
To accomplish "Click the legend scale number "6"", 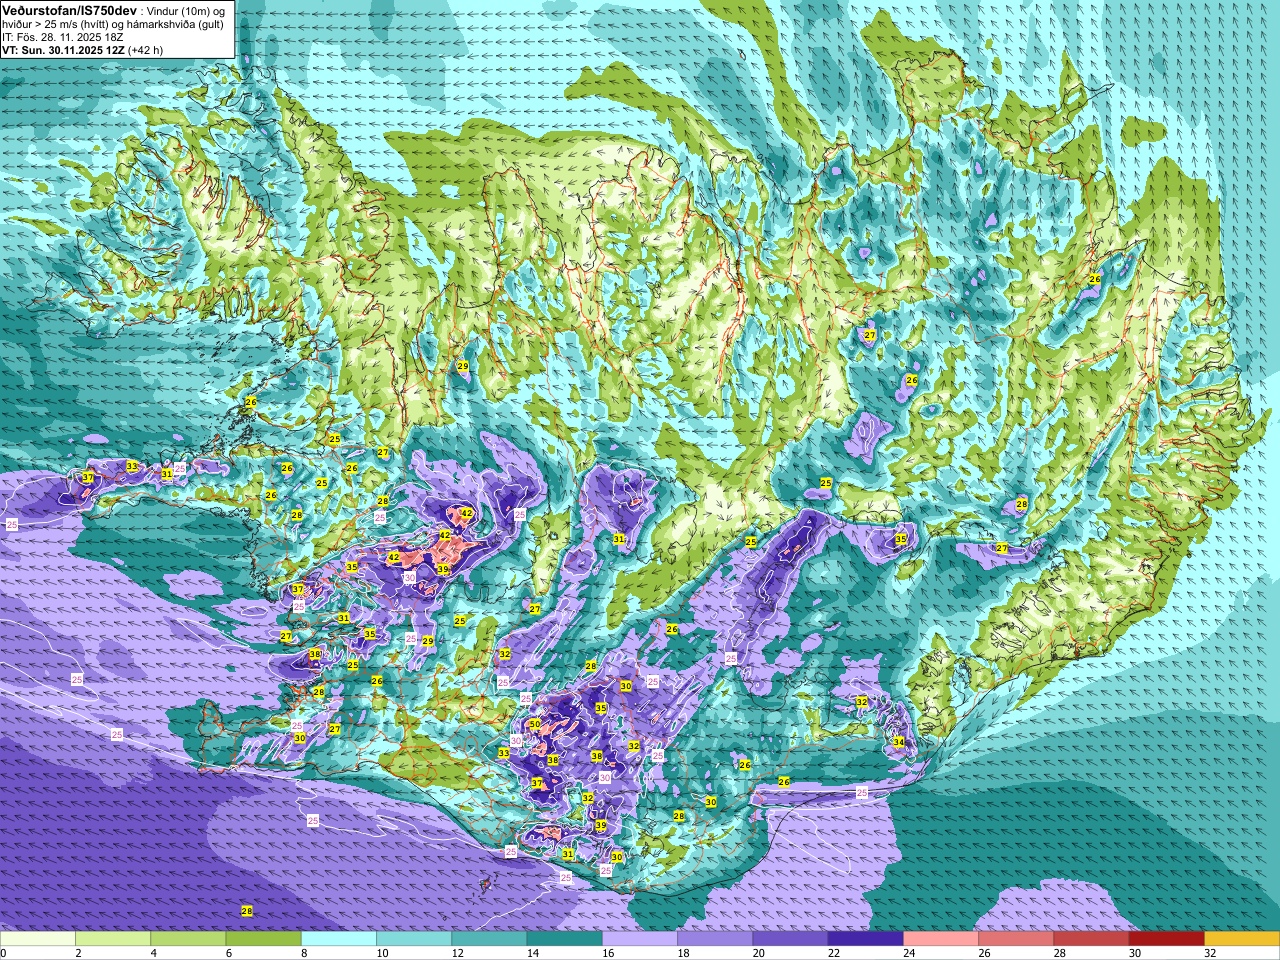I will 227,954.
